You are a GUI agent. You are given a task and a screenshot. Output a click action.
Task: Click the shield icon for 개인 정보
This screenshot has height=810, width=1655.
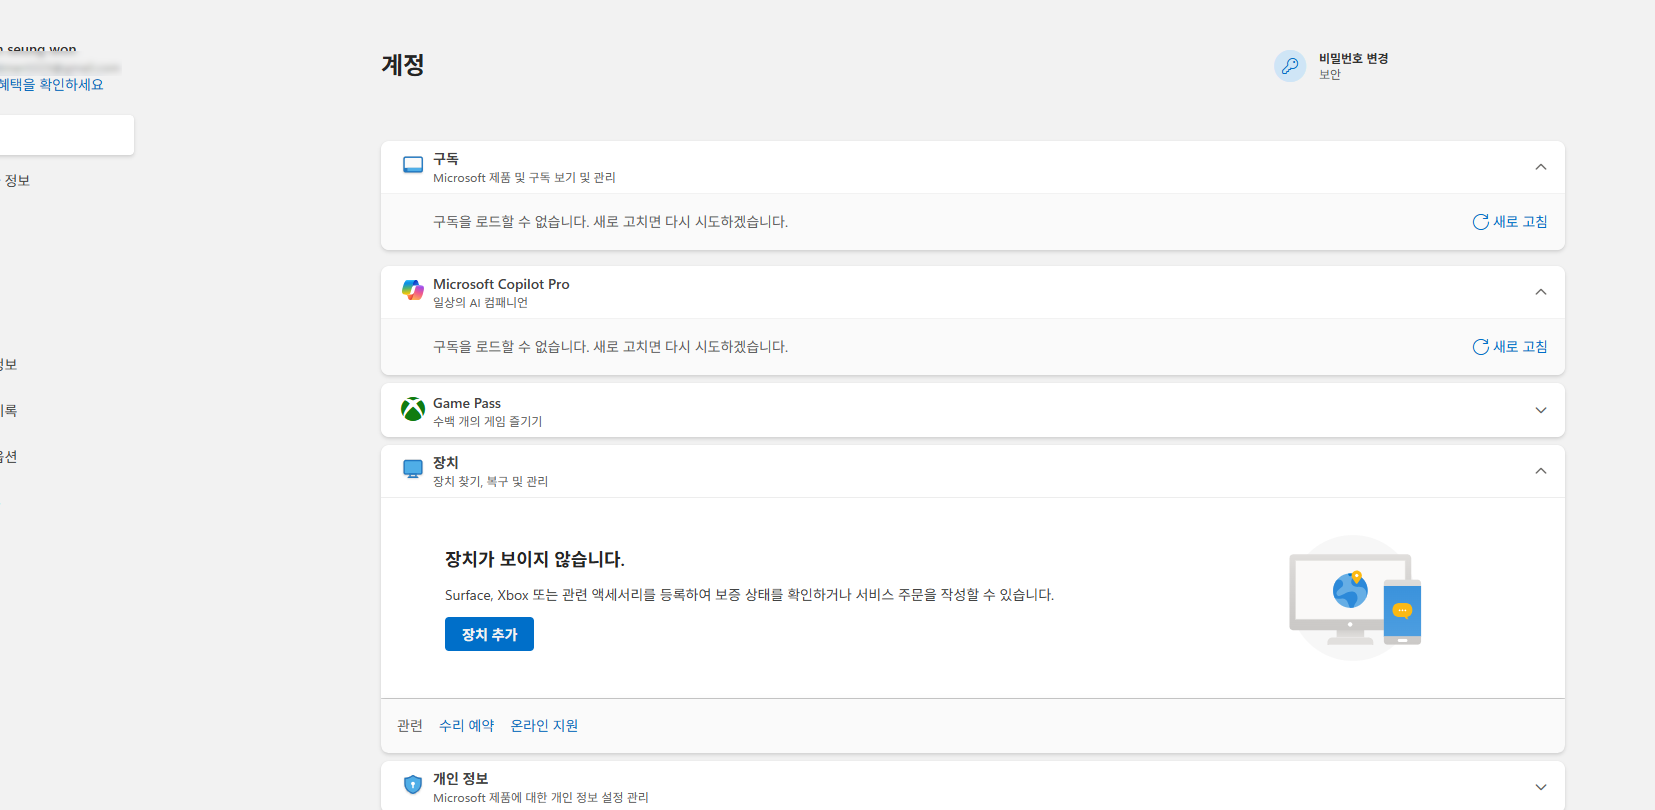(x=413, y=785)
